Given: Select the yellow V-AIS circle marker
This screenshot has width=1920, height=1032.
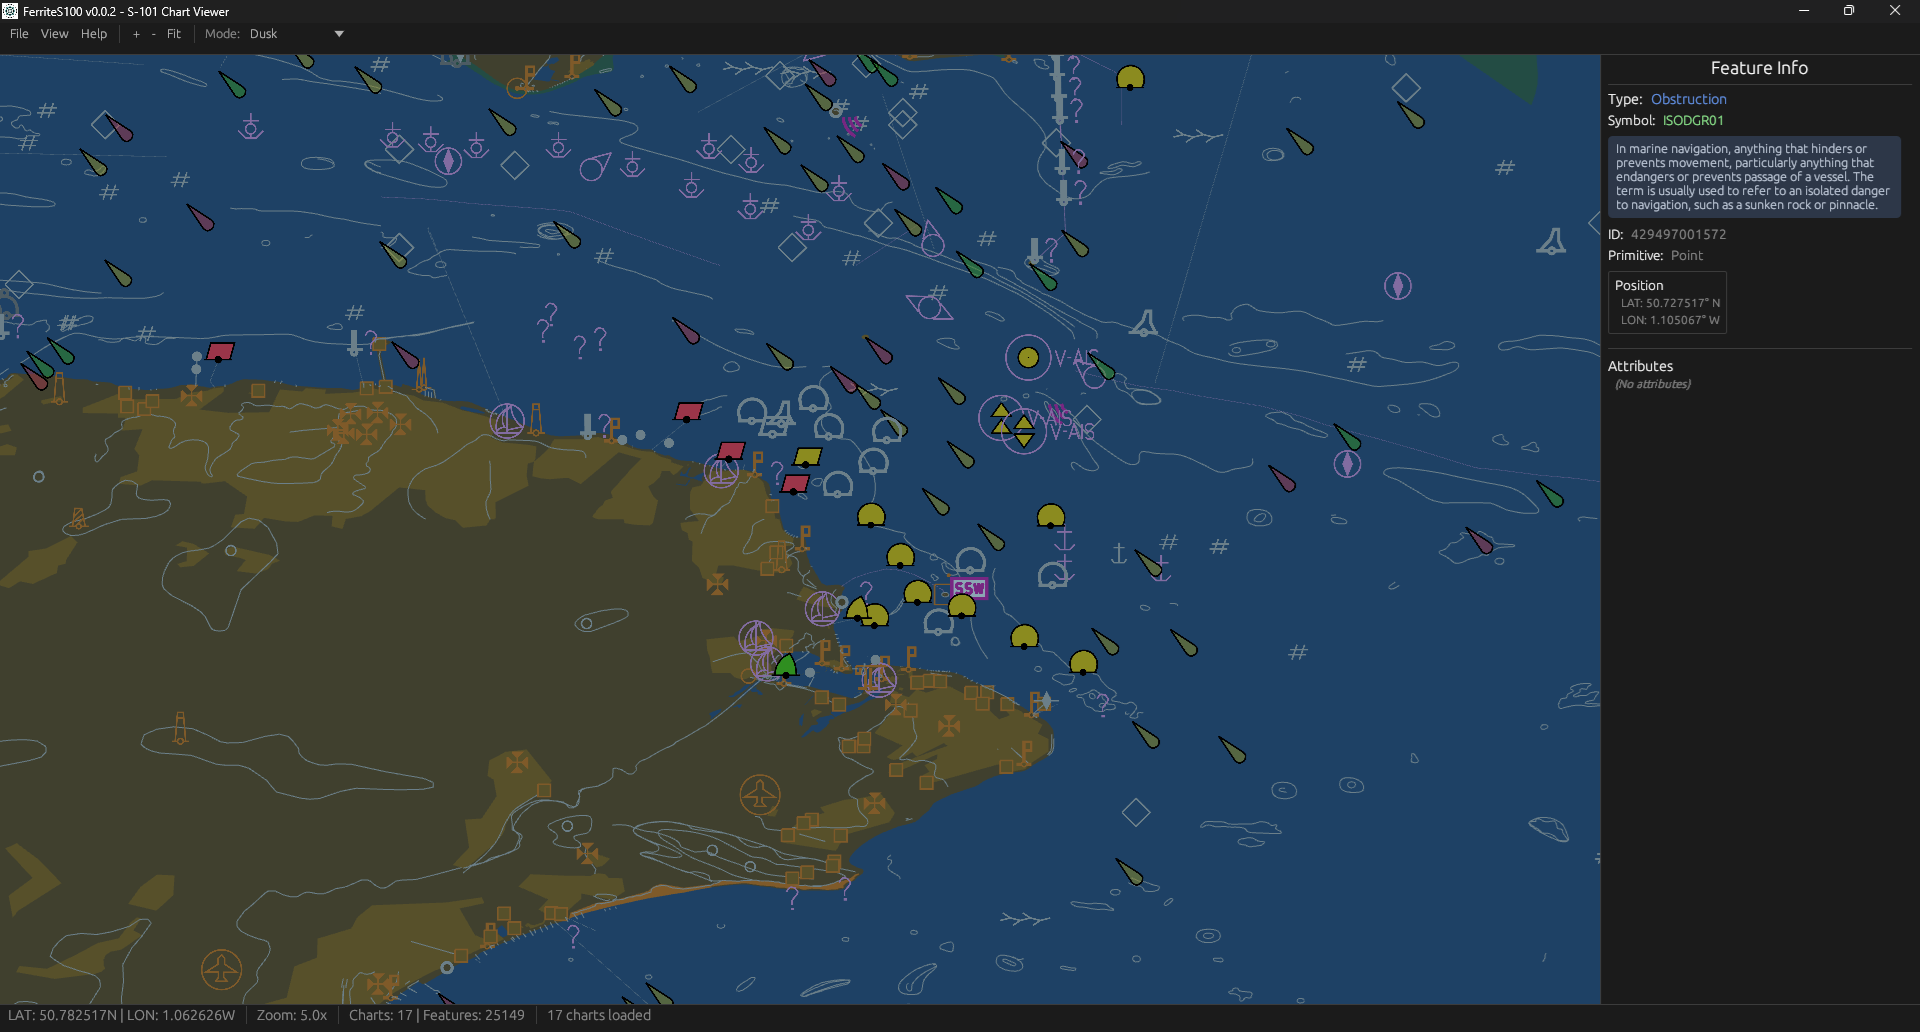Looking at the screenshot, I should coord(1027,357).
